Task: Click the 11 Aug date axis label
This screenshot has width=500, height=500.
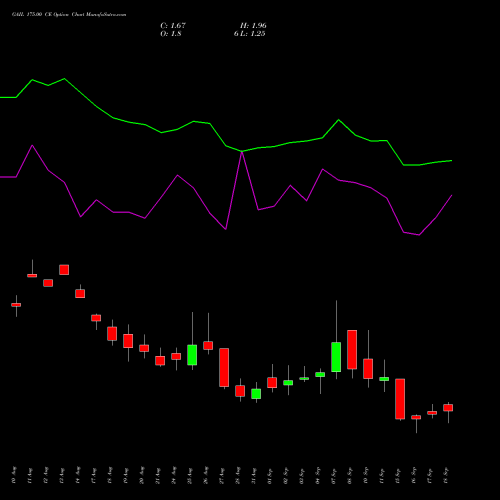Action: click(x=30, y=476)
